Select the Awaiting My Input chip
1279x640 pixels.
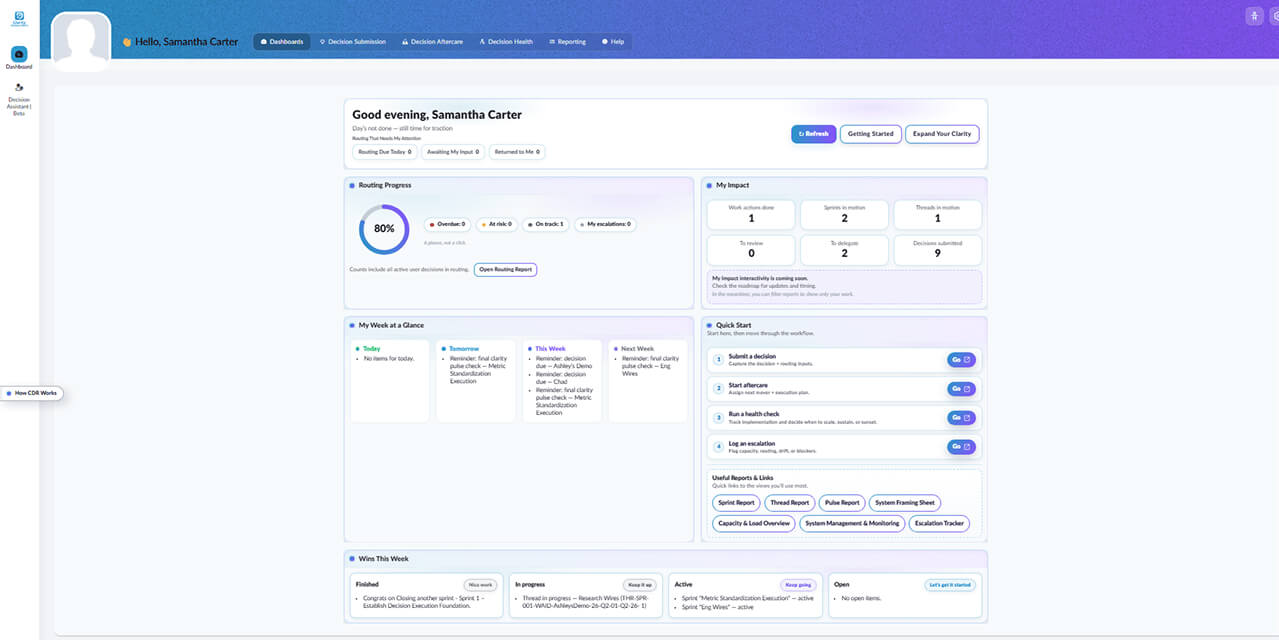453,152
